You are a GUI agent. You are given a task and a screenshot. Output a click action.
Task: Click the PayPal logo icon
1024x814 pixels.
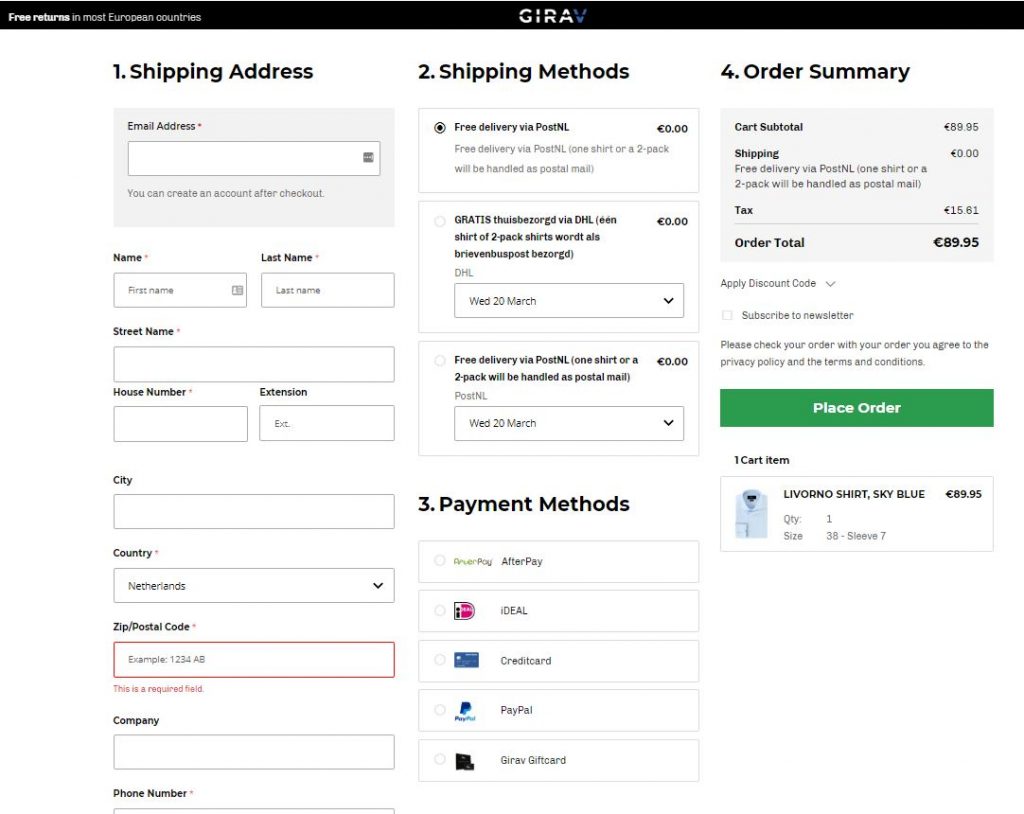465,711
